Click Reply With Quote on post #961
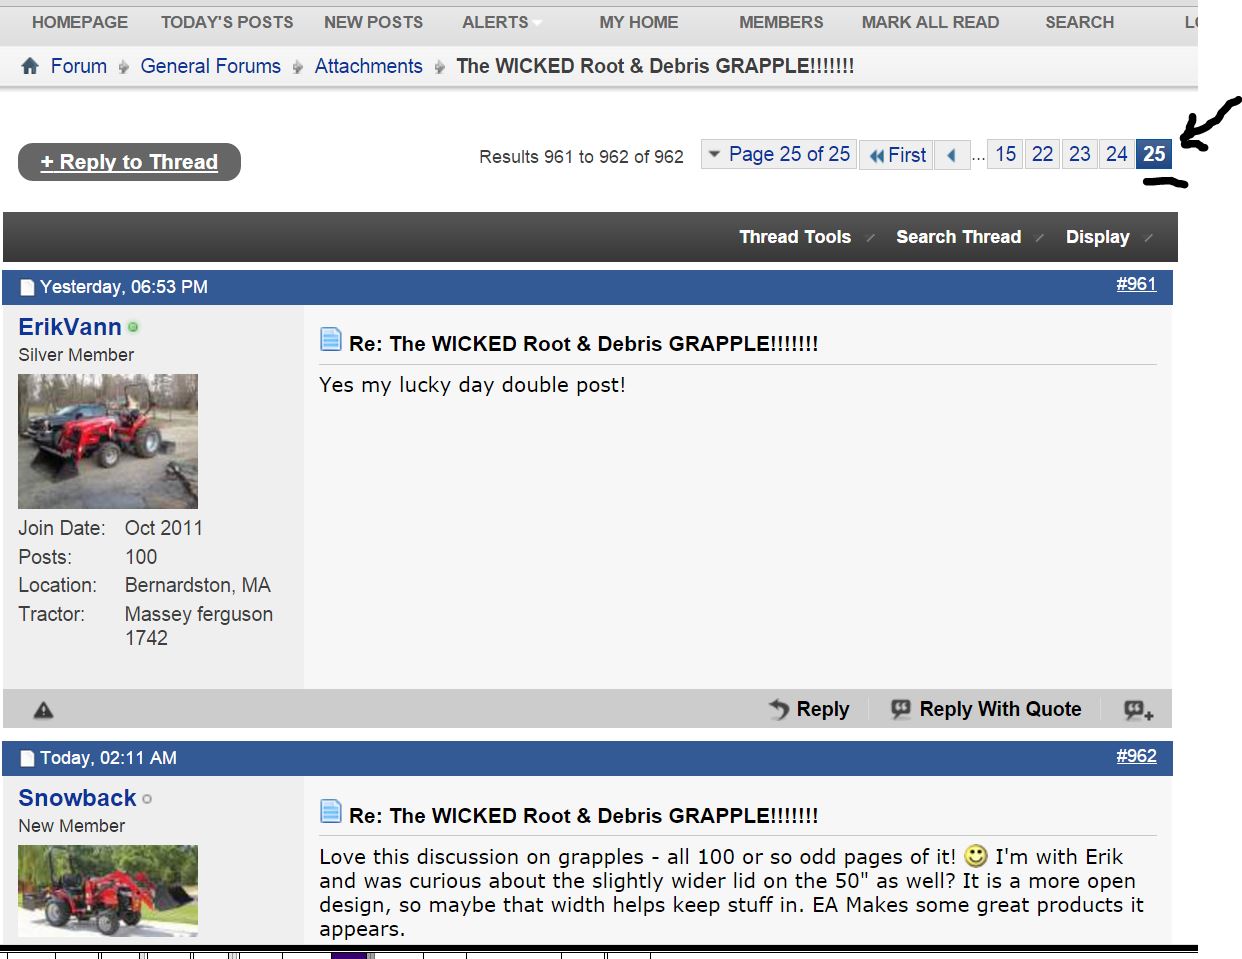 pos(986,709)
